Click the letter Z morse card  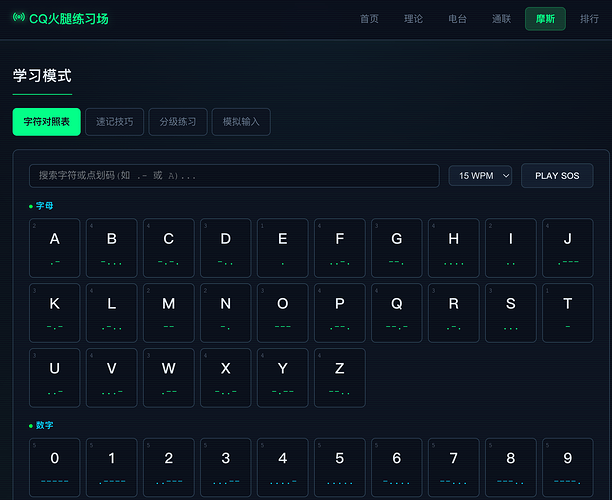340,378
